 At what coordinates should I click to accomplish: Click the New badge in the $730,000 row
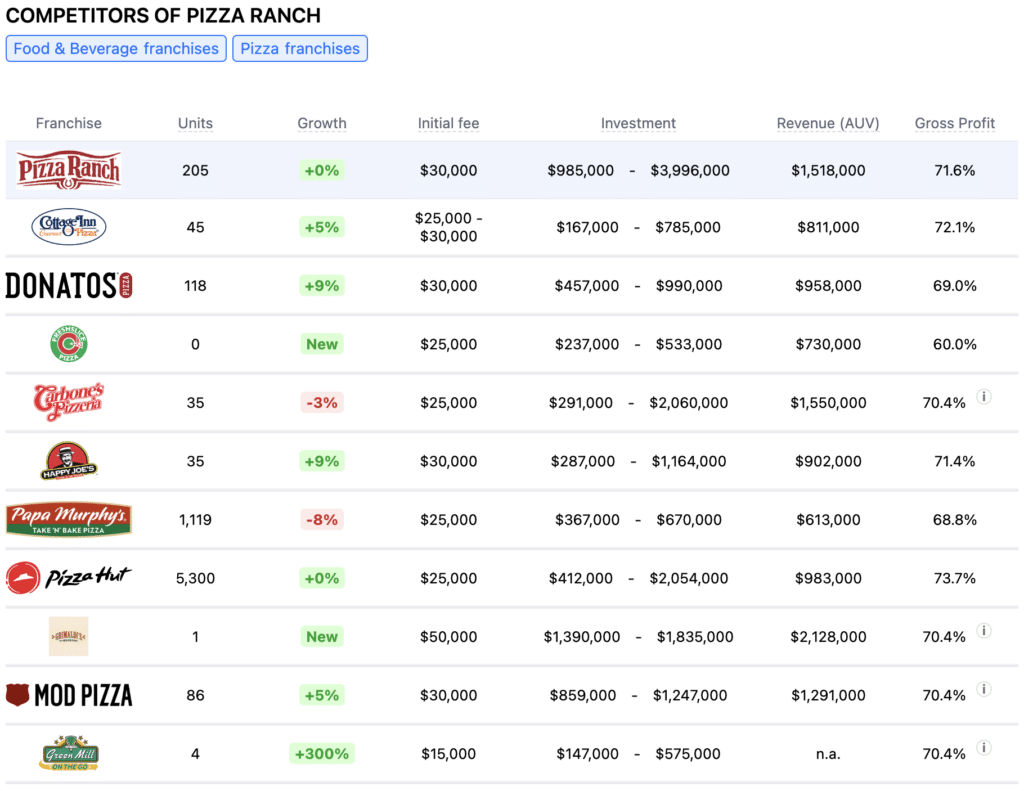point(322,344)
